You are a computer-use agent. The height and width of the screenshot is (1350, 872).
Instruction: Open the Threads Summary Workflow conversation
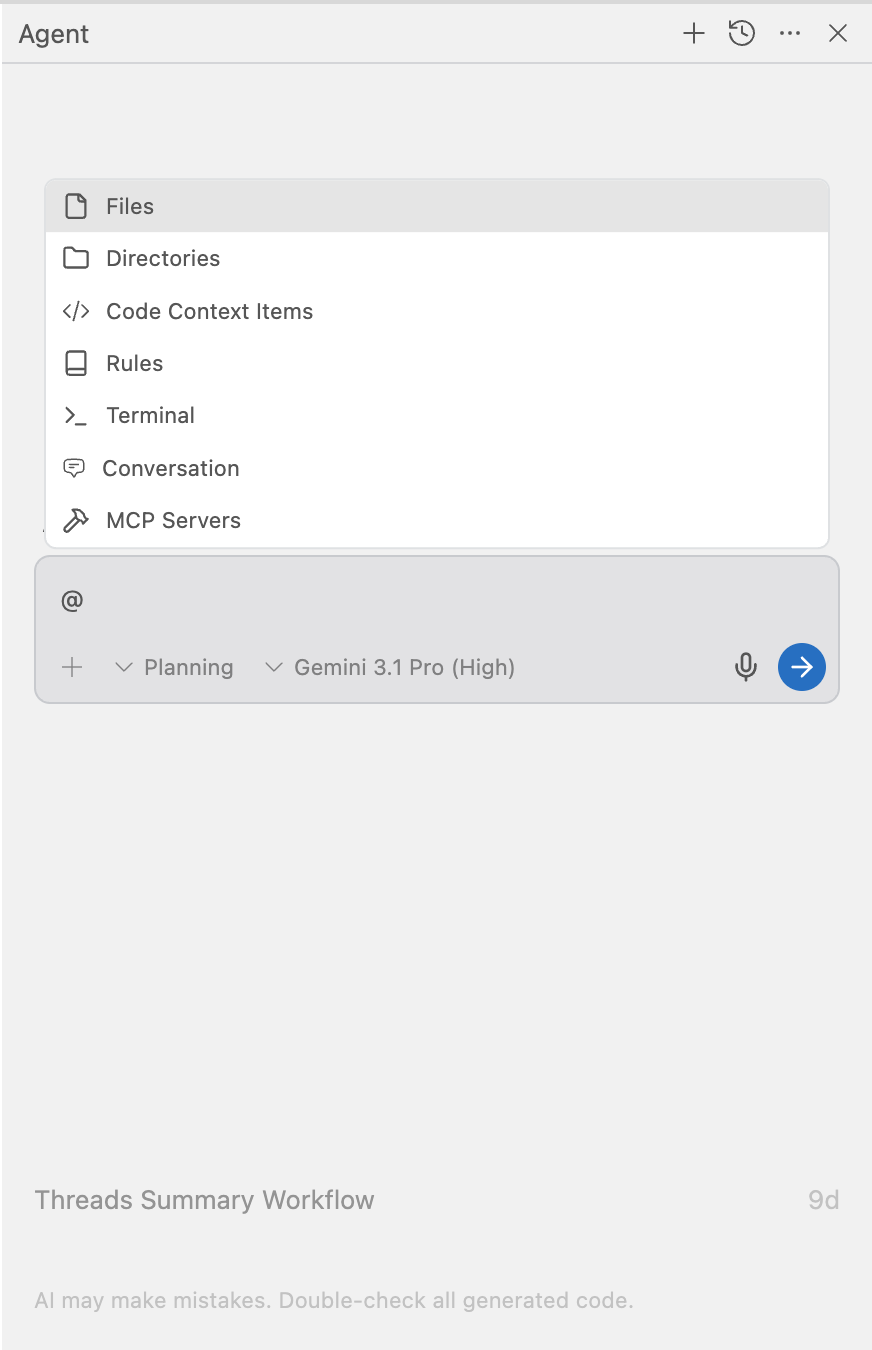point(205,1200)
